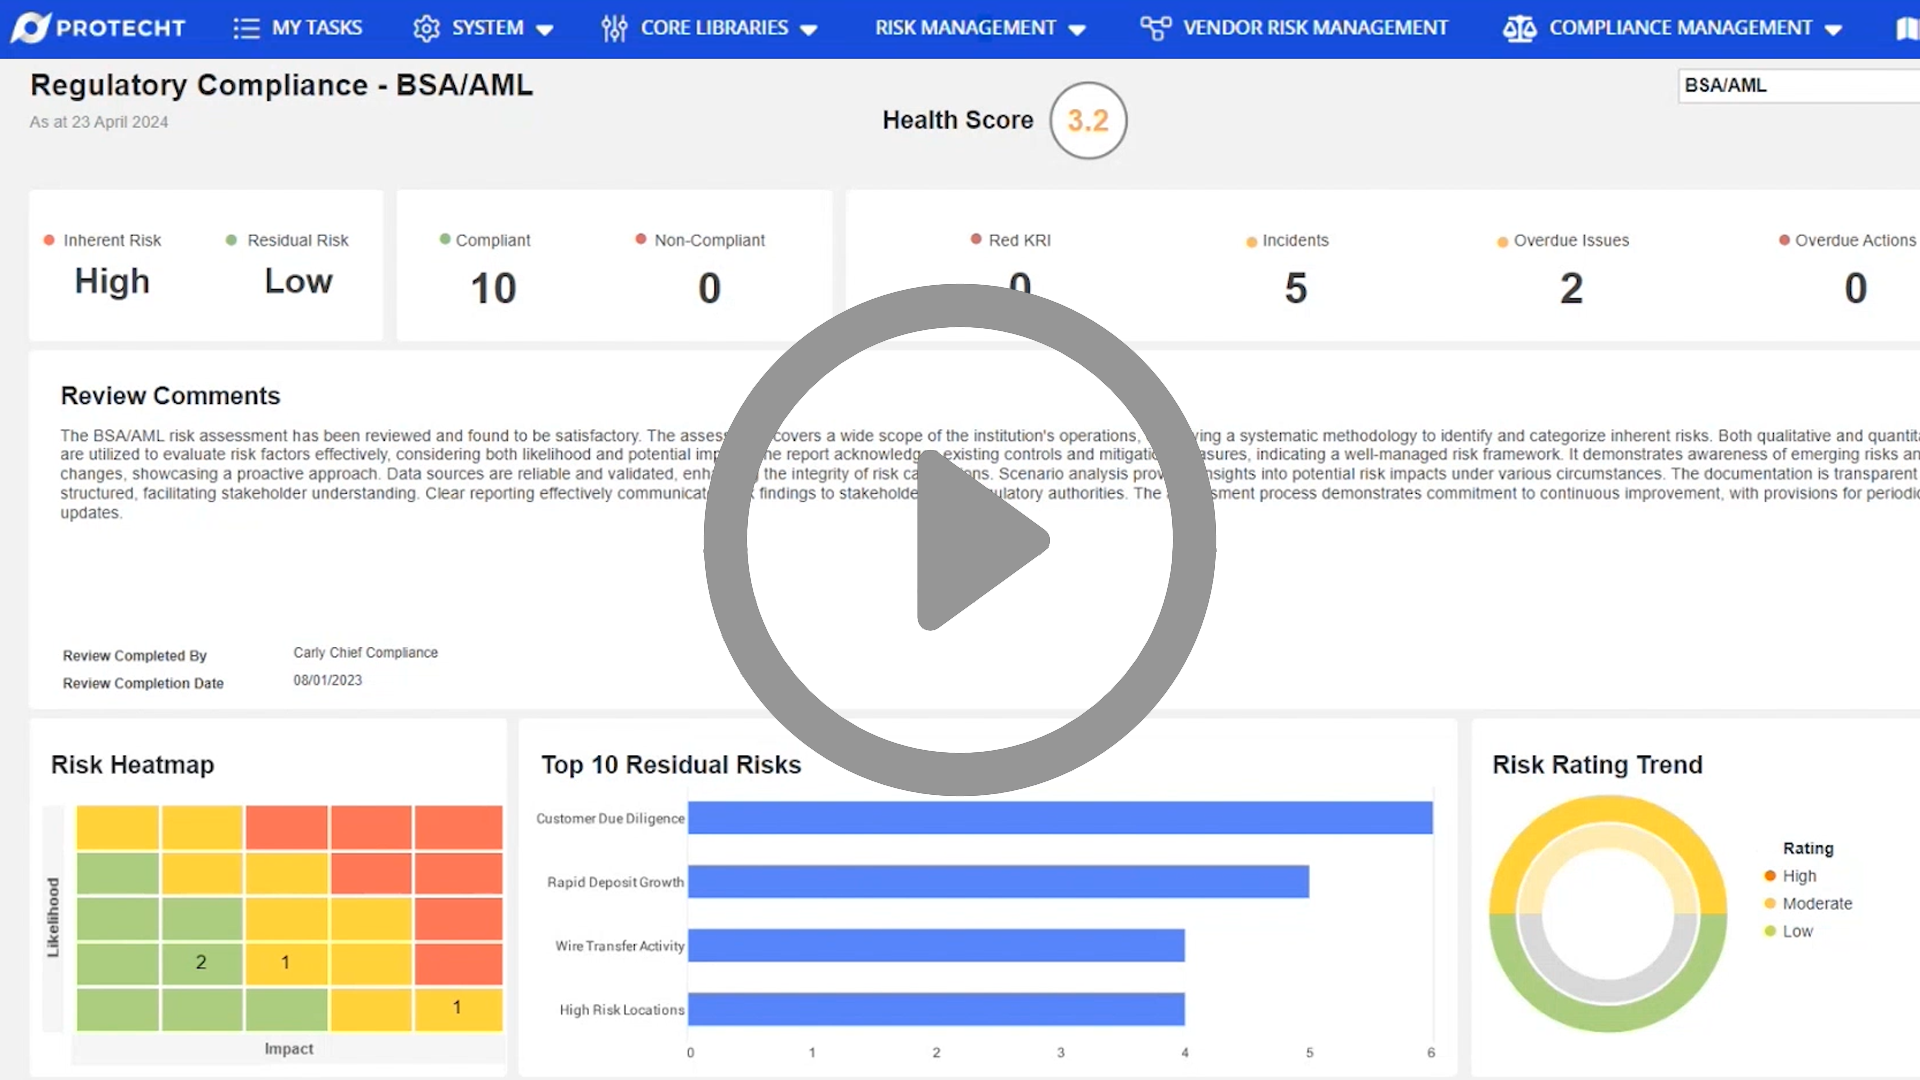Image resolution: width=1920 pixels, height=1080 pixels.
Task: Toggle the Compliant legend marker
Action: coord(444,240)
